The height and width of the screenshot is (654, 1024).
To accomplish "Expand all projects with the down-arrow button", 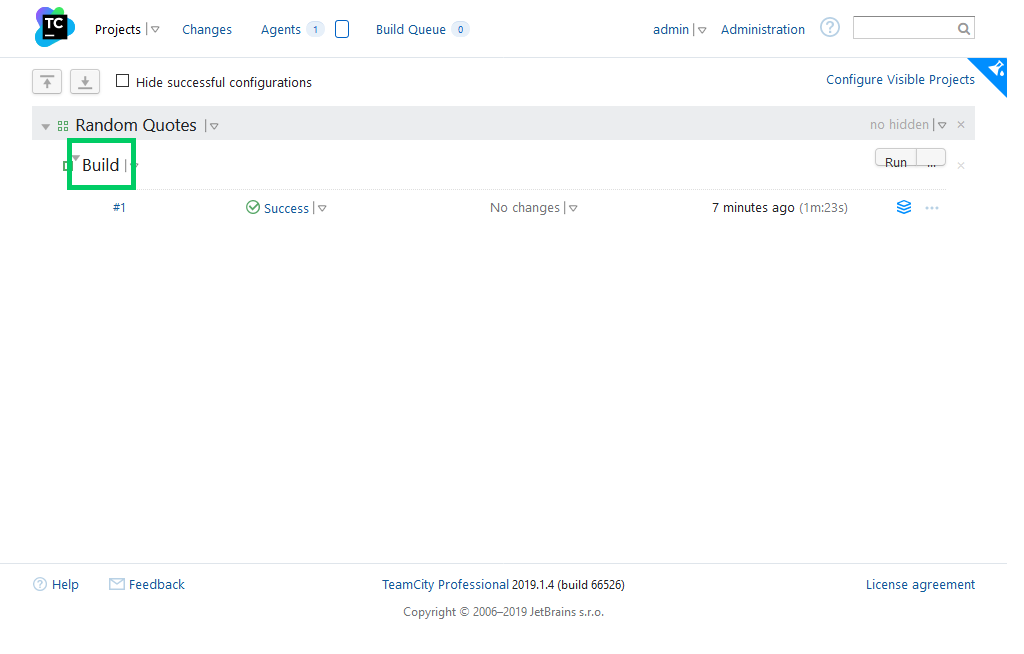I will tap(85, 82).
